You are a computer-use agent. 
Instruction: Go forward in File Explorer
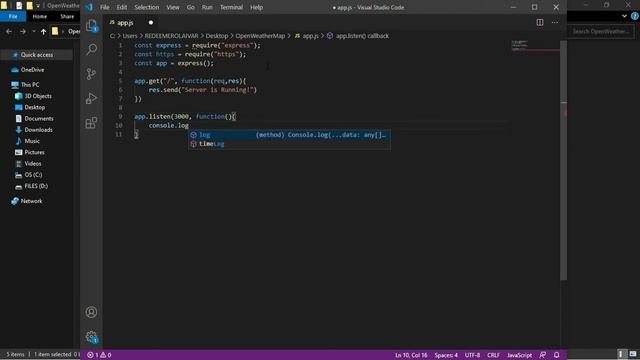23,31
